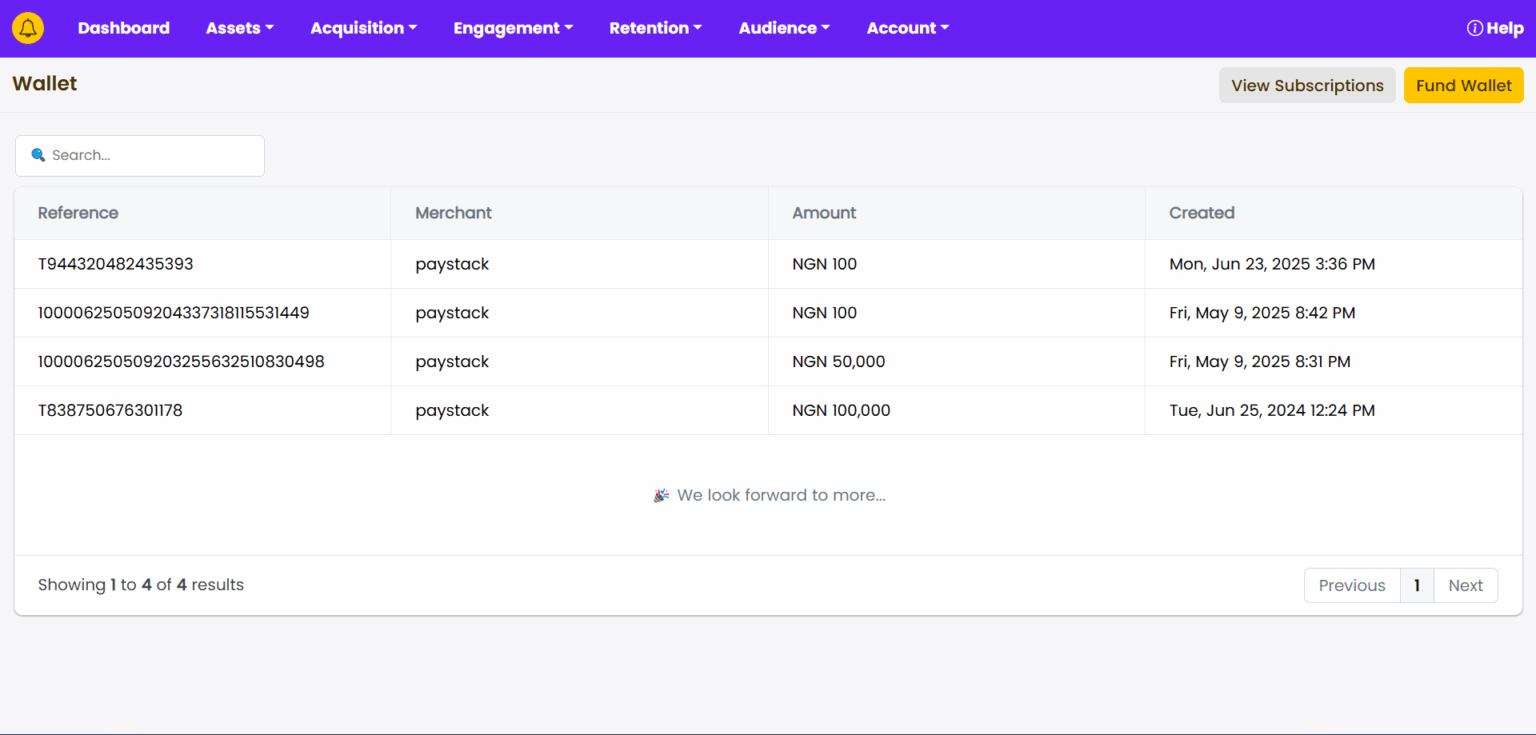Select page 1 in pagination

(1417, 585)
